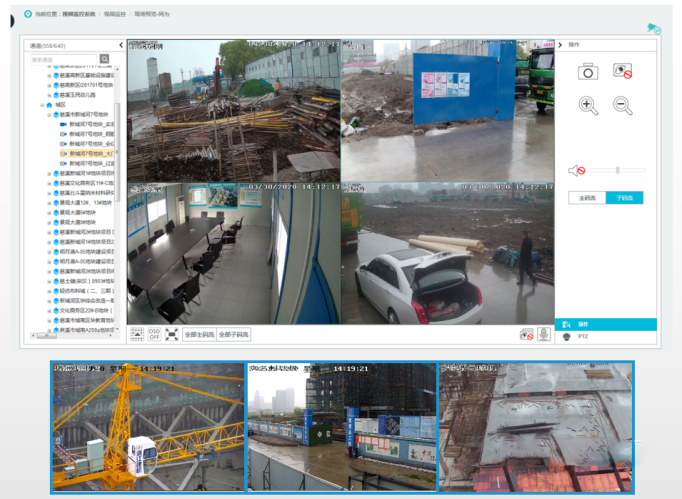
Task: Select 主码流 stream option in right panel
Action: [587, 198]
